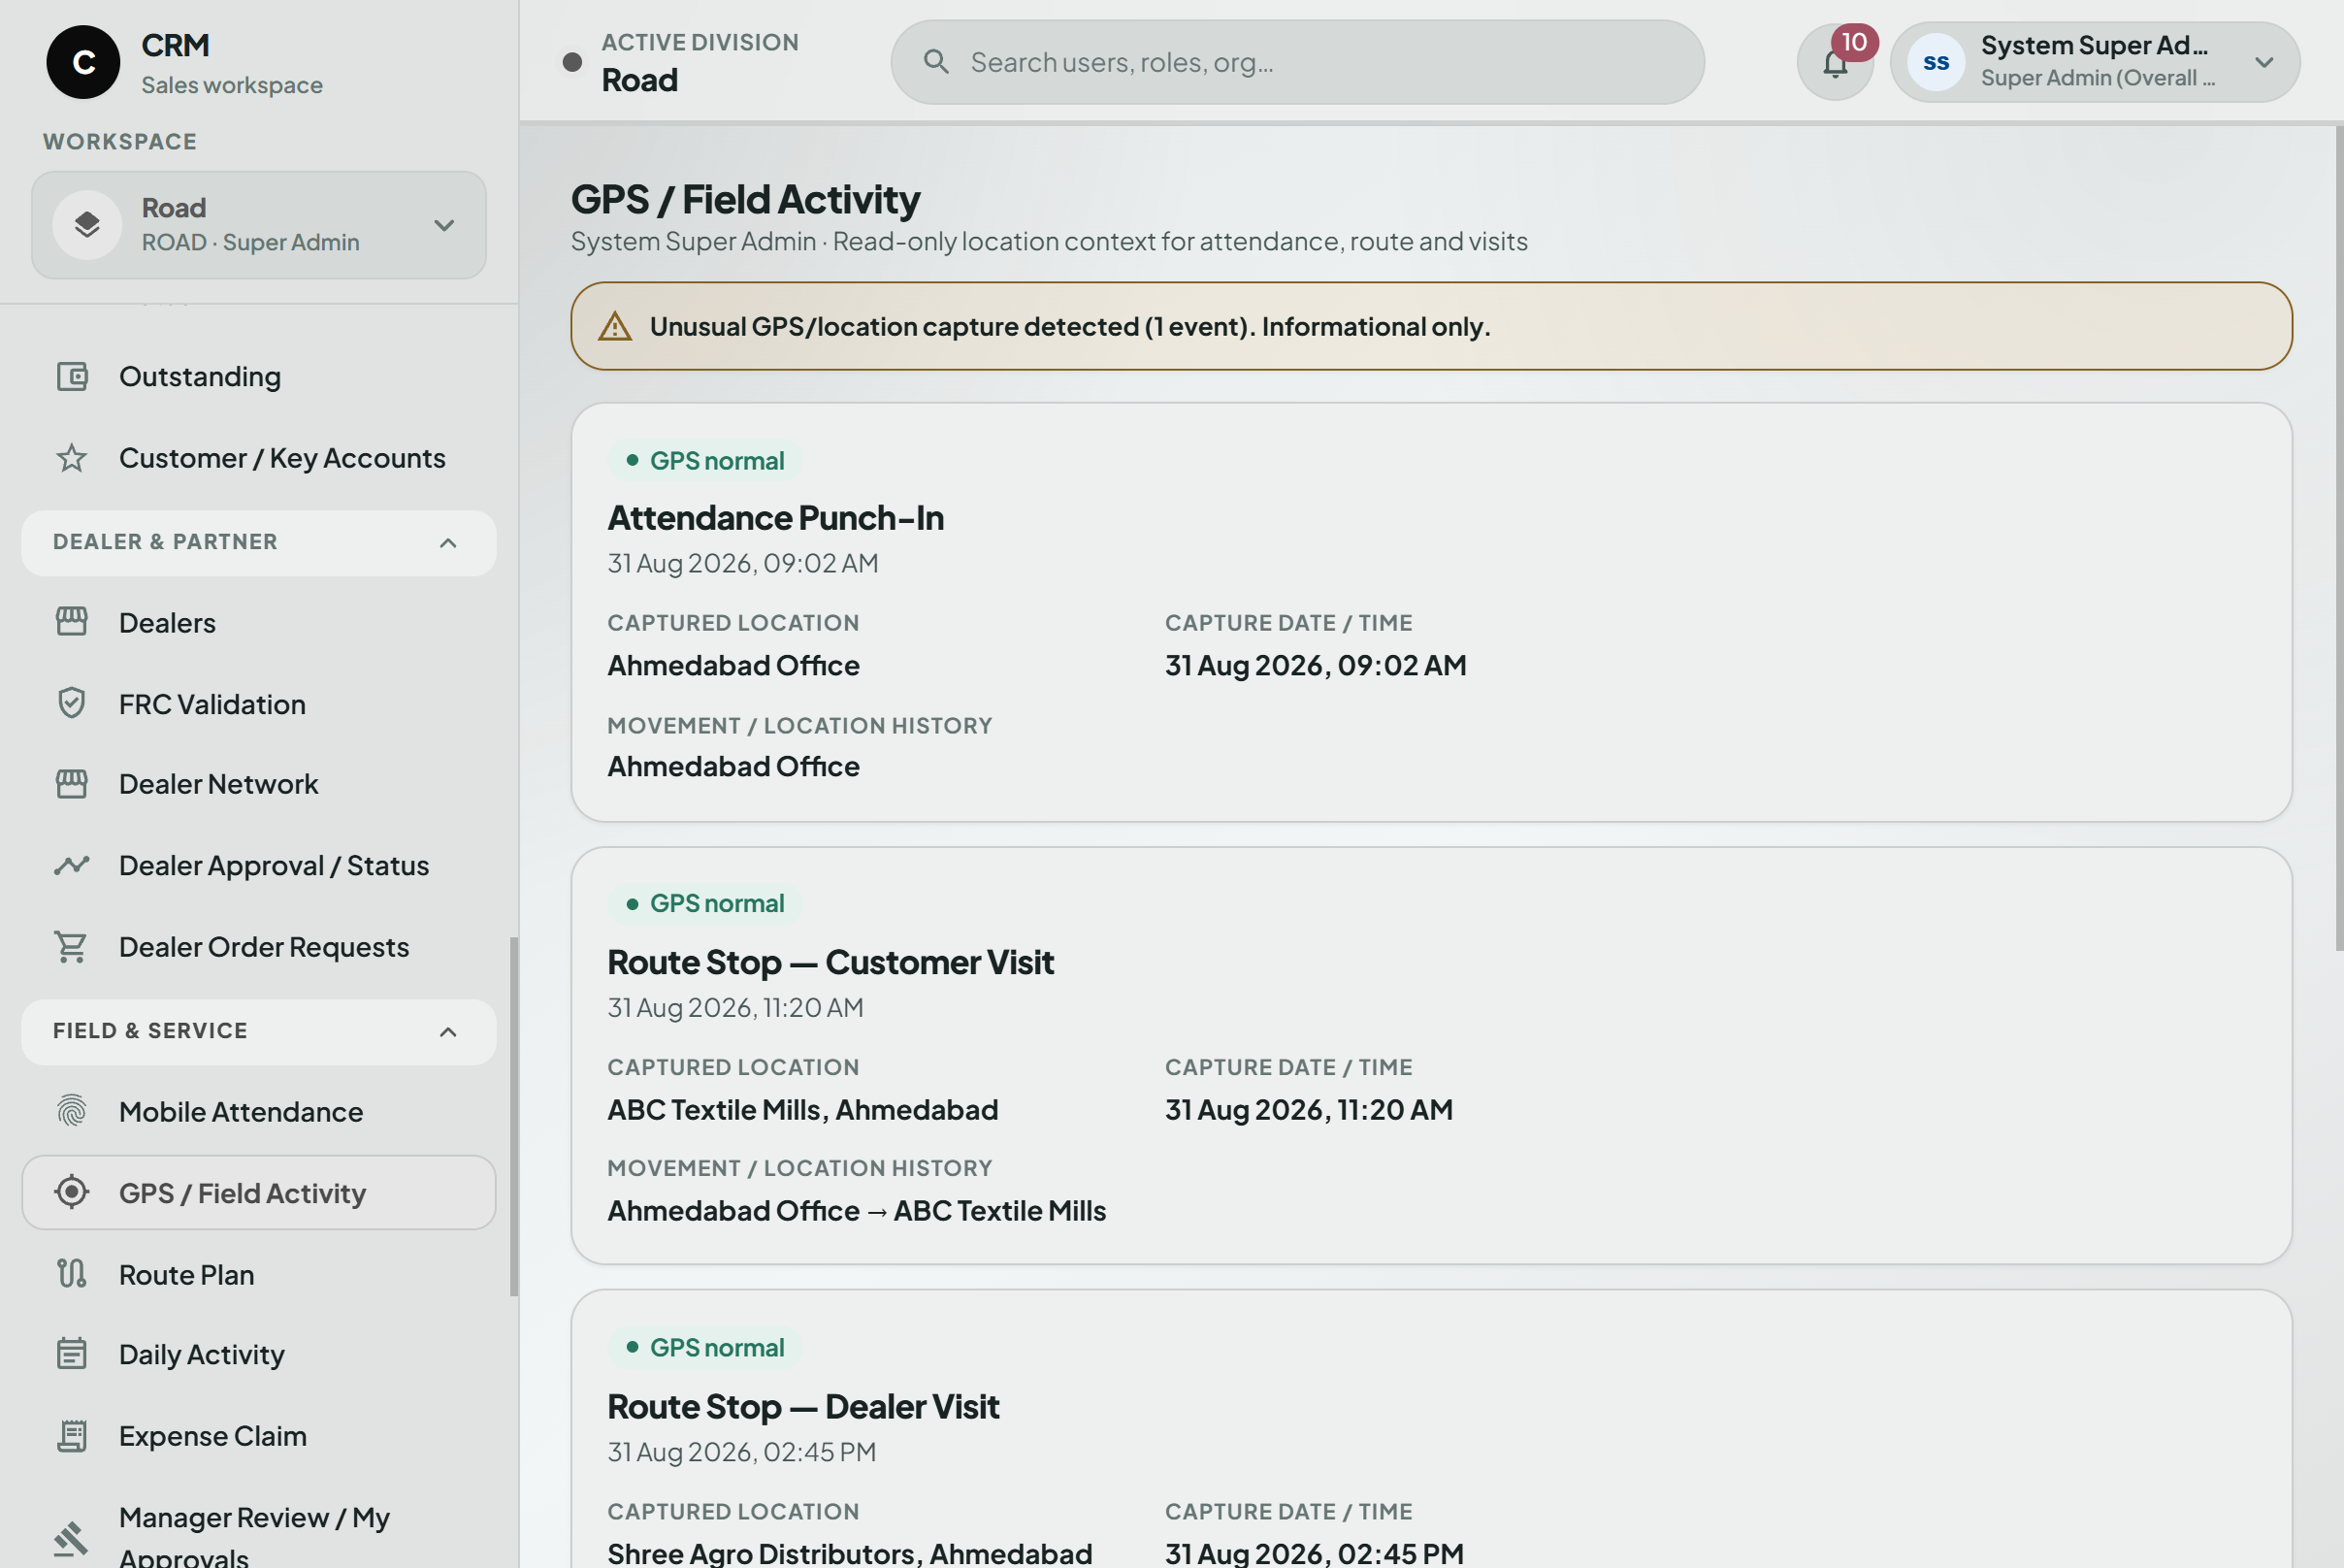Screen dimensions: 2344x1568
Task: Click the Dealer Order Requests cart icon
Action: pos(72,947)
